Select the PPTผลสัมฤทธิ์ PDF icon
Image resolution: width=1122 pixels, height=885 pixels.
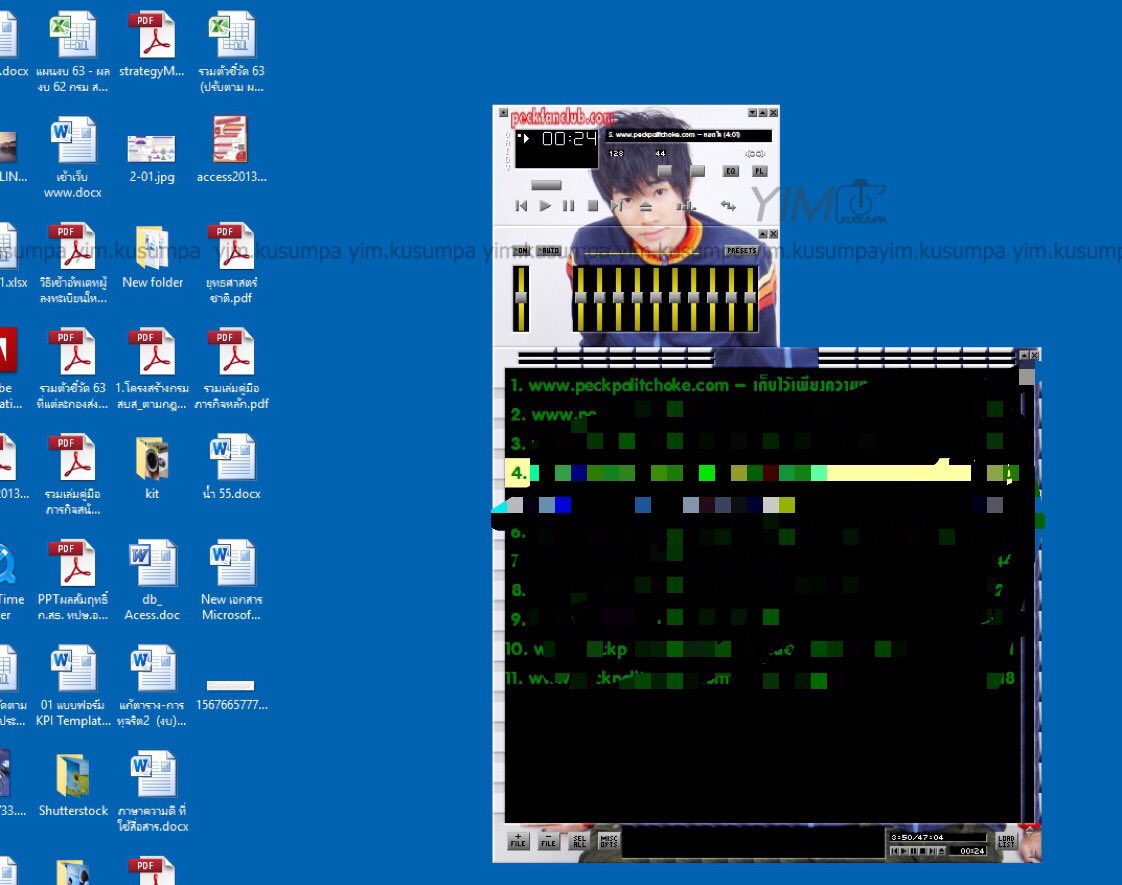72,580
